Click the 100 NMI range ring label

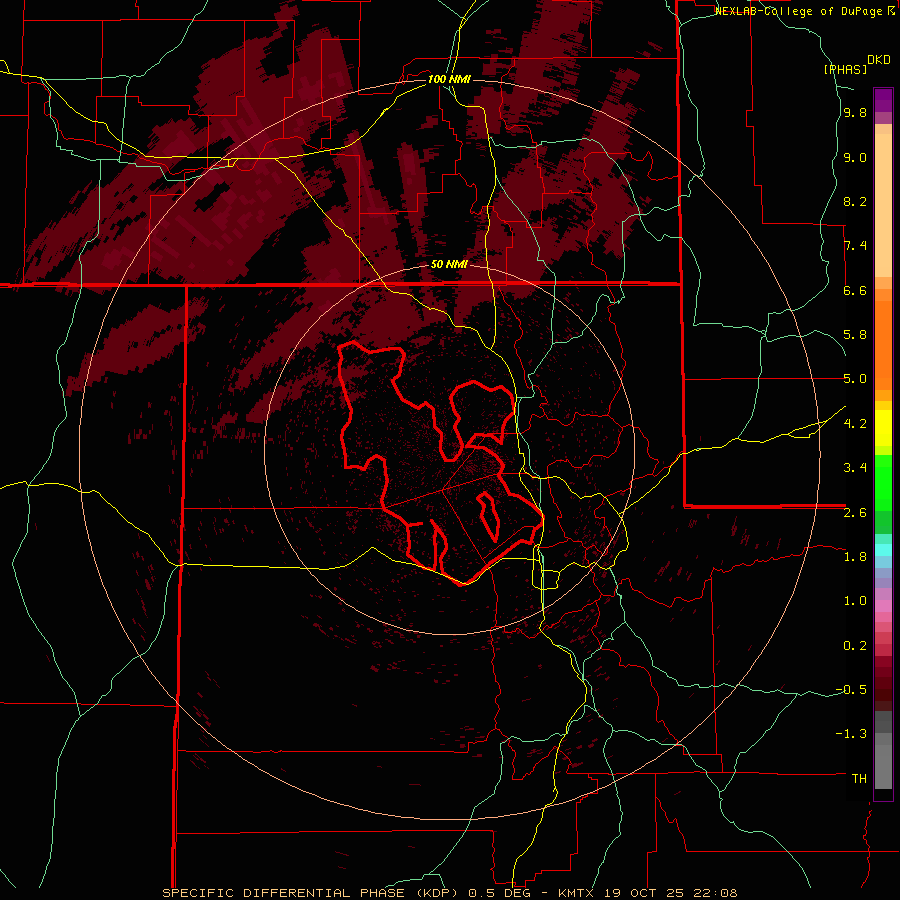[449, 79]
